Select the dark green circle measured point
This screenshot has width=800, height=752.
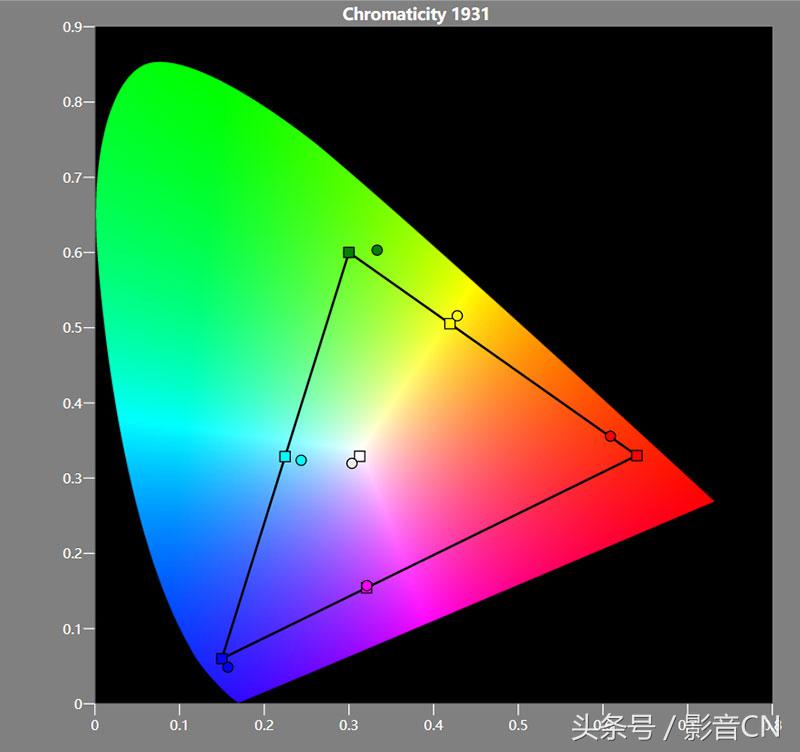tap(377, 250)
